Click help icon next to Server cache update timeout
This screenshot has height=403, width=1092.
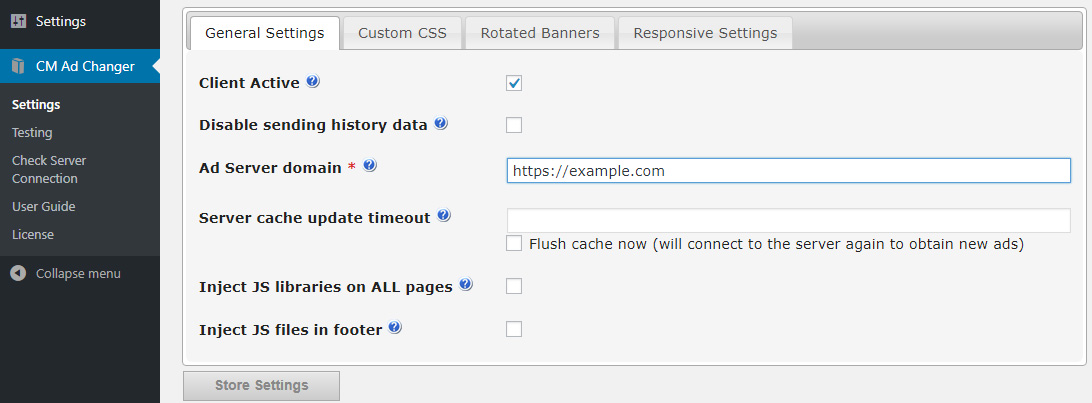pyautogui.click(x=444, y=216)
